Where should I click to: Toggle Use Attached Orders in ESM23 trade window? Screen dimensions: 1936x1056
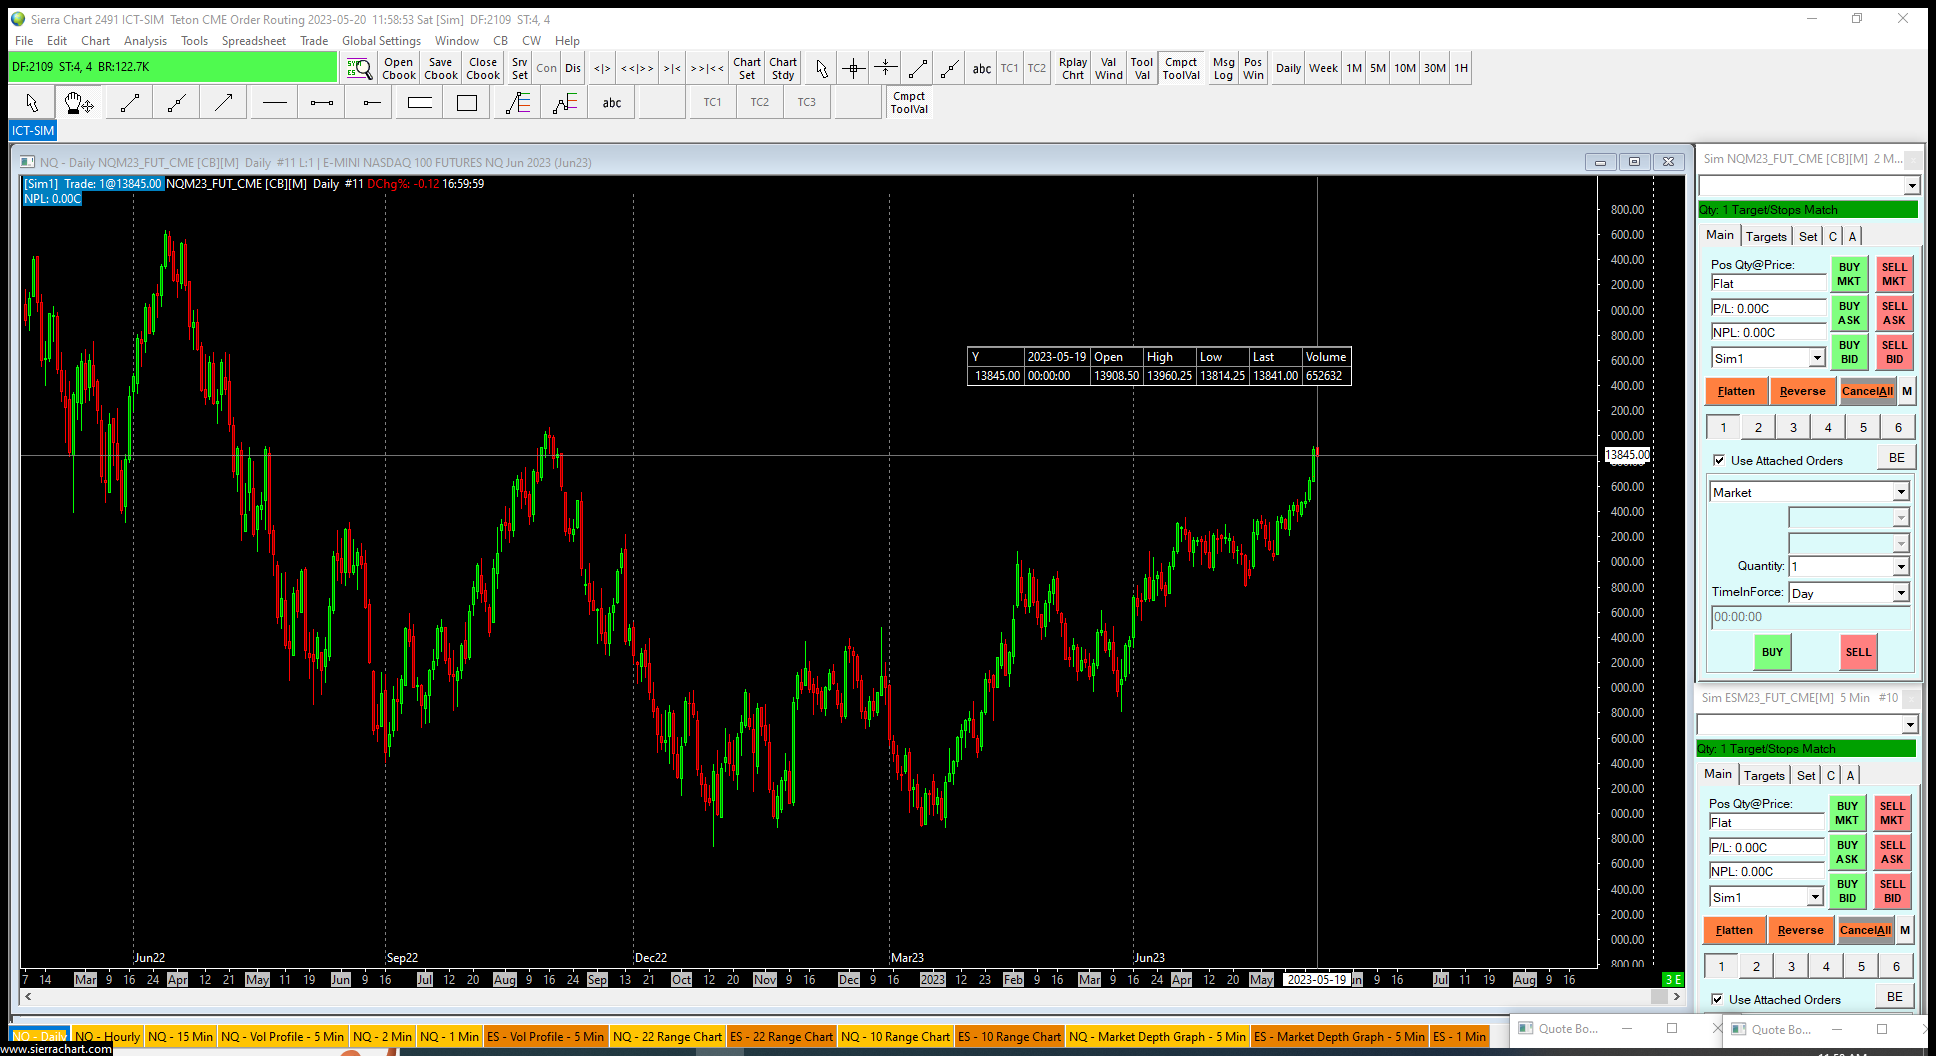click(x=1716, y=1000)
